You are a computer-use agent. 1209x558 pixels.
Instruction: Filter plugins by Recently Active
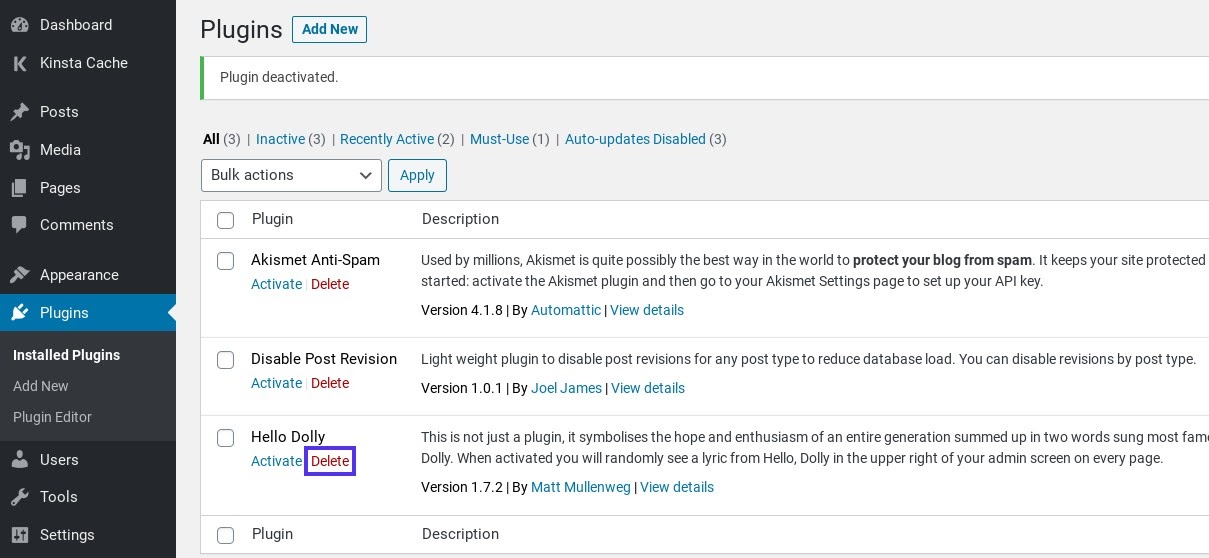coord(387,139)
